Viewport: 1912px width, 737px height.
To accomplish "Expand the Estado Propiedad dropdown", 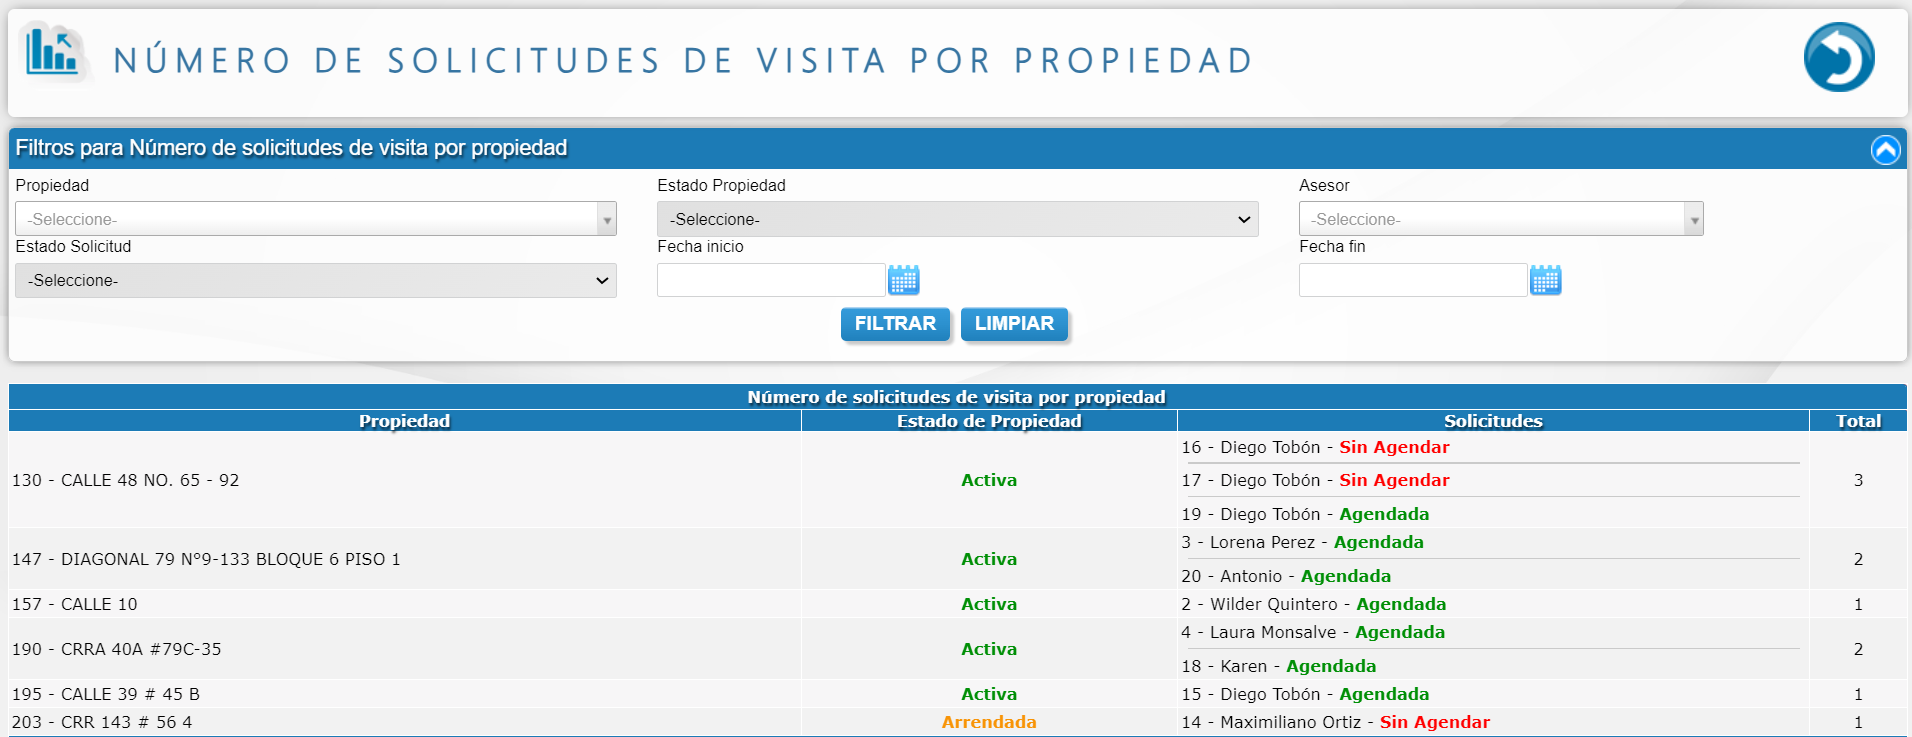I will point(957,219).
